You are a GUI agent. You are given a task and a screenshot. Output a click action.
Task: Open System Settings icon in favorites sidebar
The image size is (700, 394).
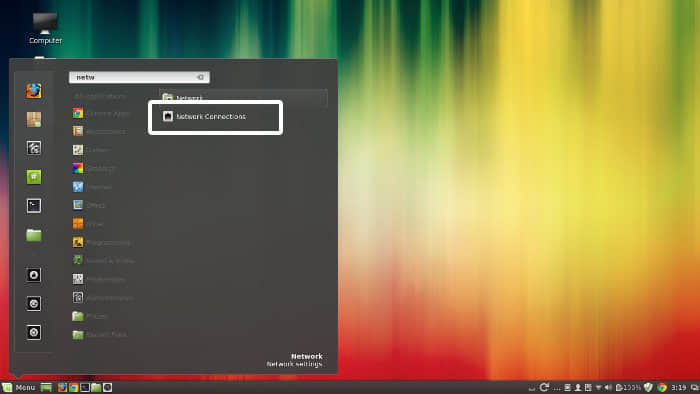[33, 148]
